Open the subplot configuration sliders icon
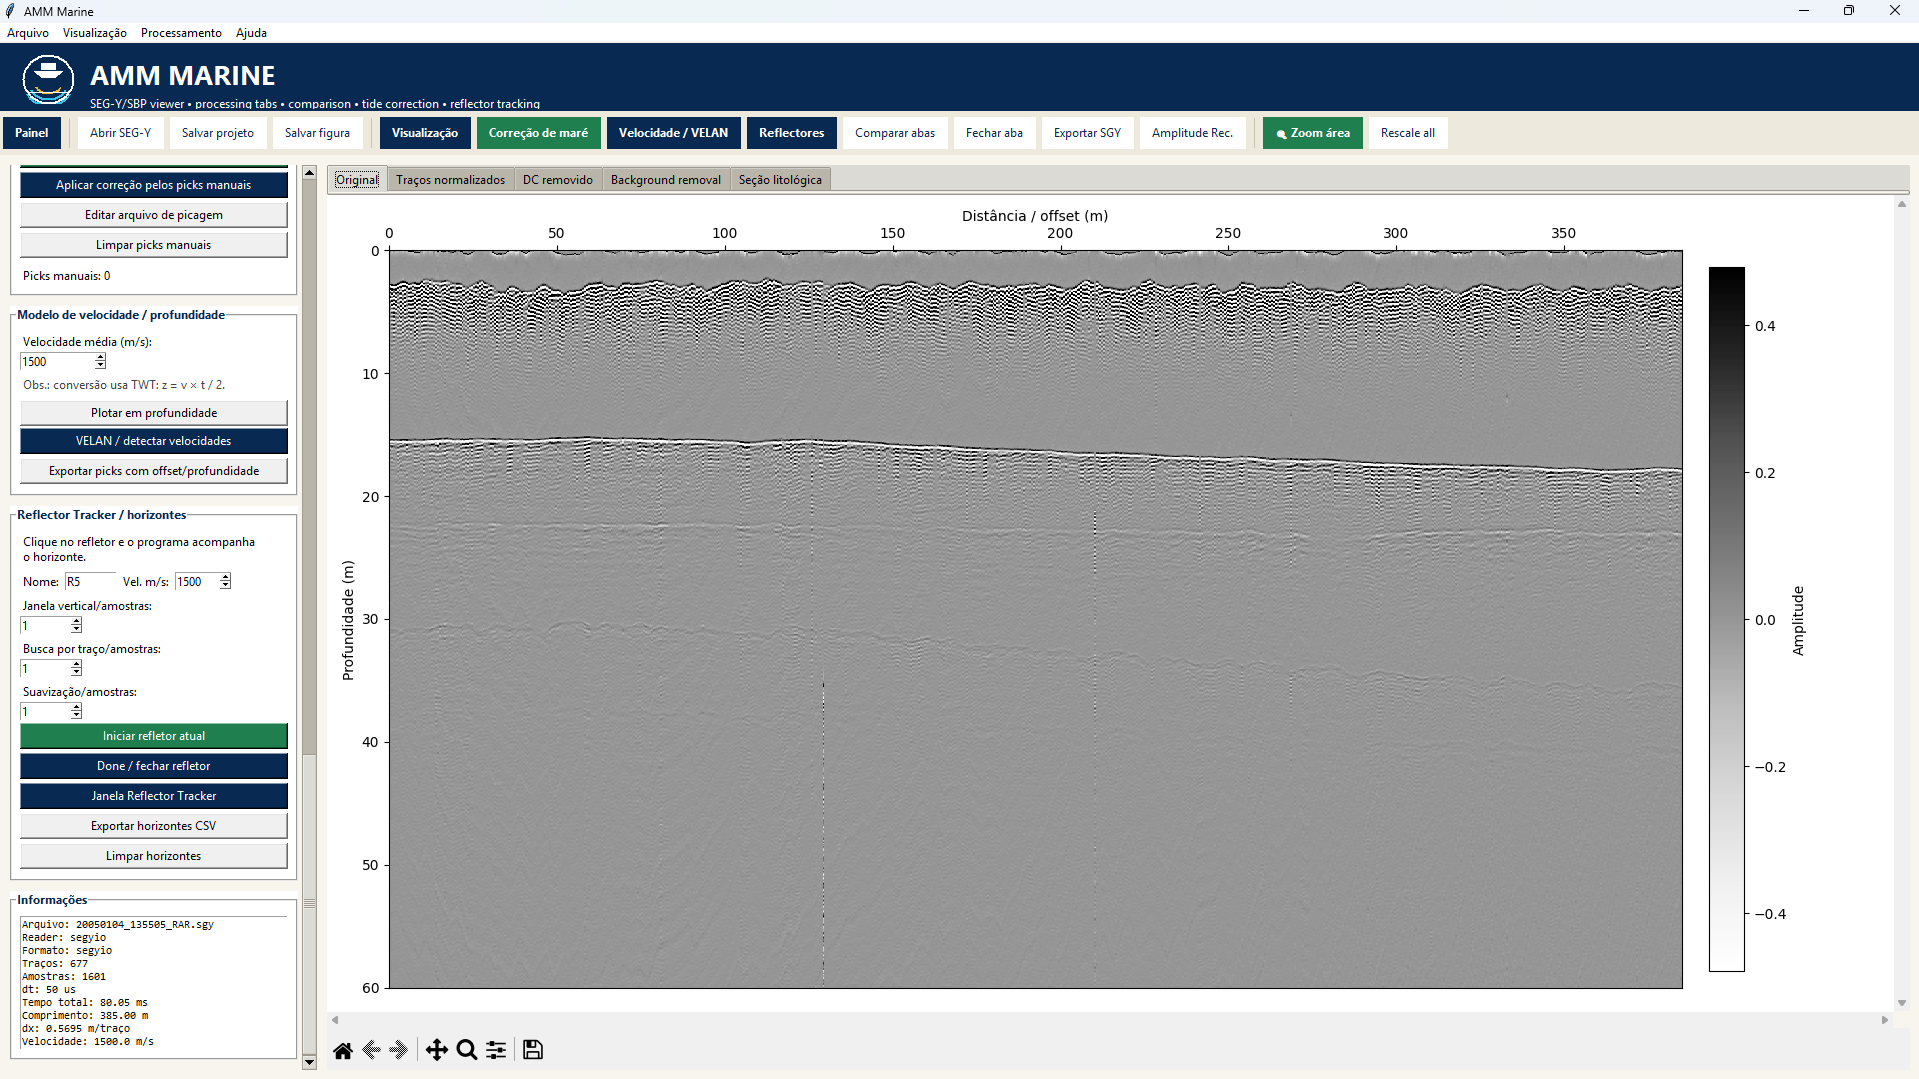Viewport: 1919px width, 1079px height. click(496, 1050)
